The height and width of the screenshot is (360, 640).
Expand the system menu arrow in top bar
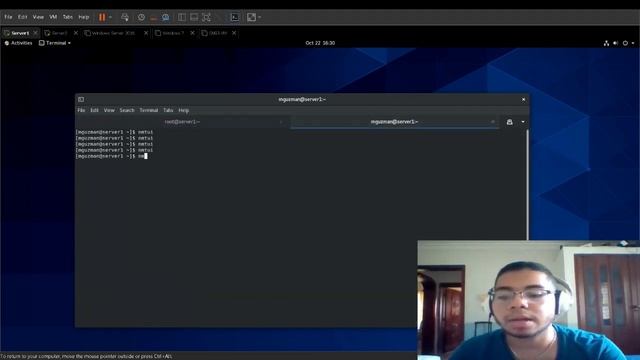(633, 43)
